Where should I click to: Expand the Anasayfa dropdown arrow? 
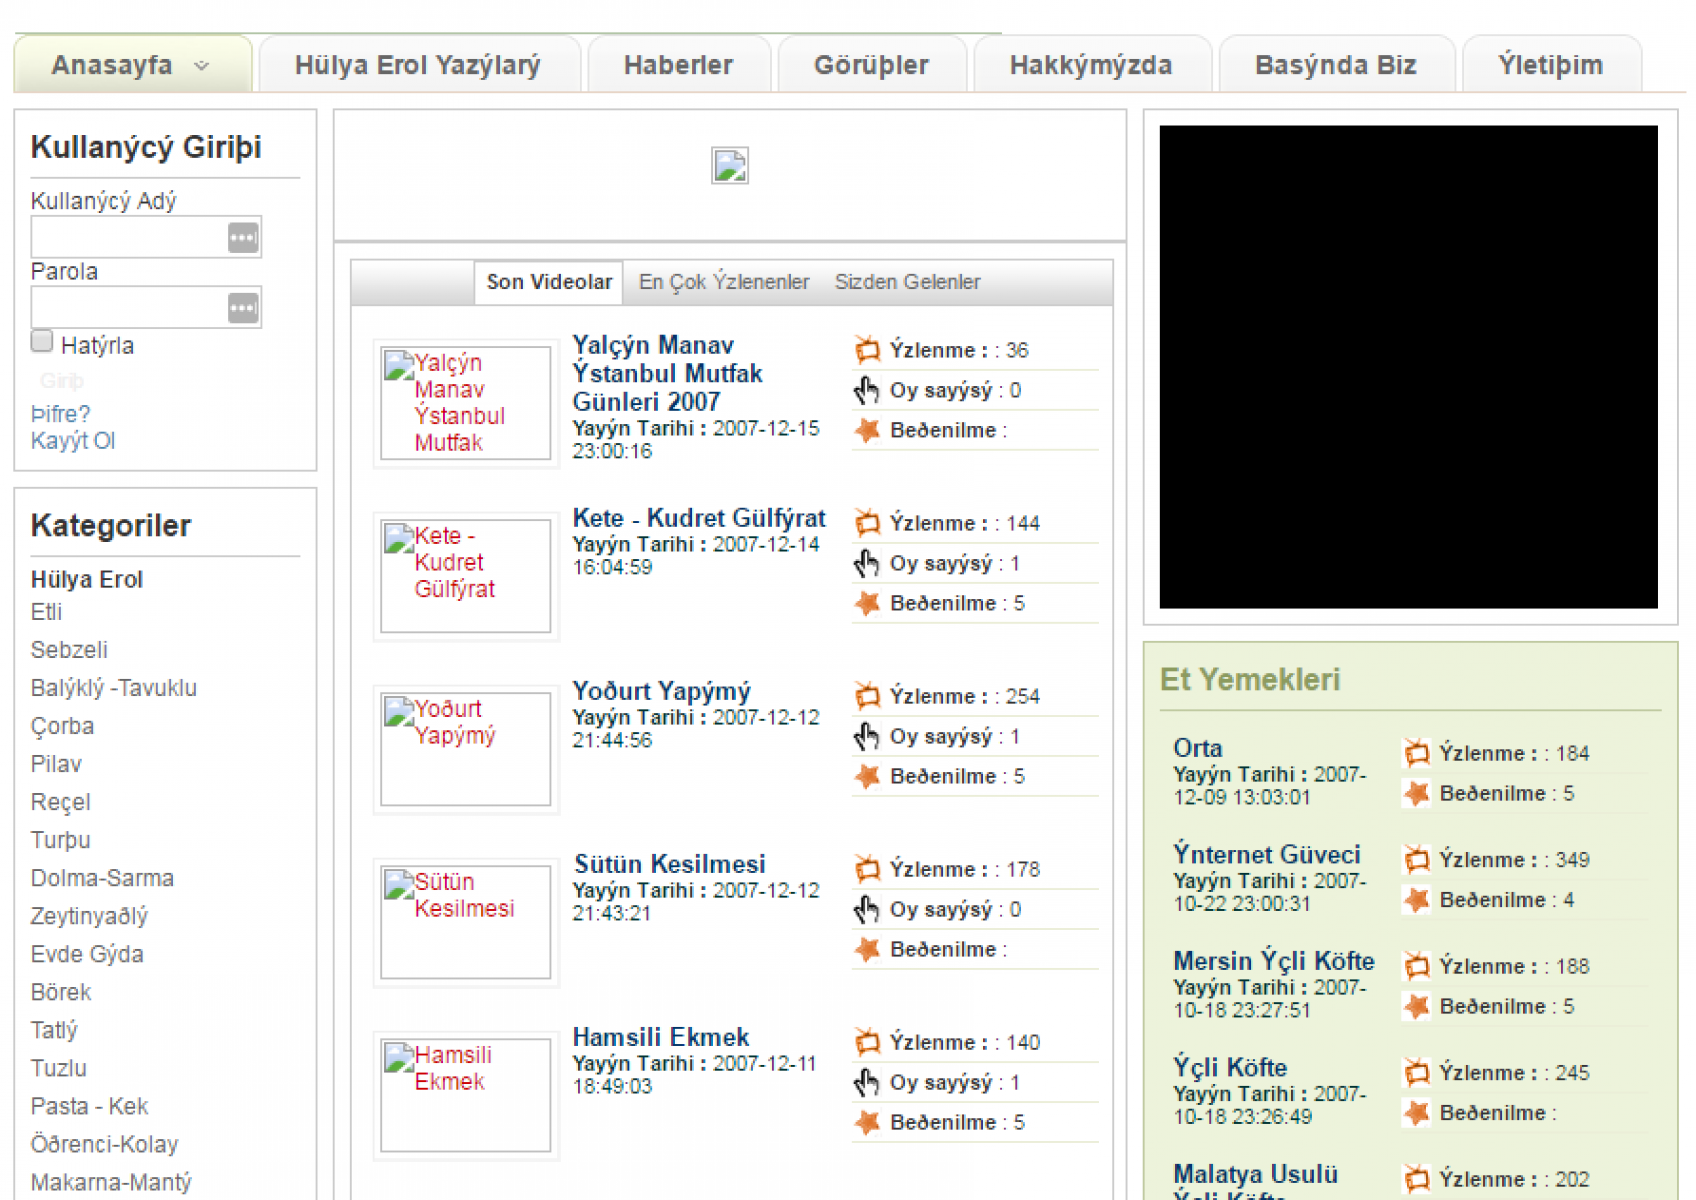click(202, 66)
